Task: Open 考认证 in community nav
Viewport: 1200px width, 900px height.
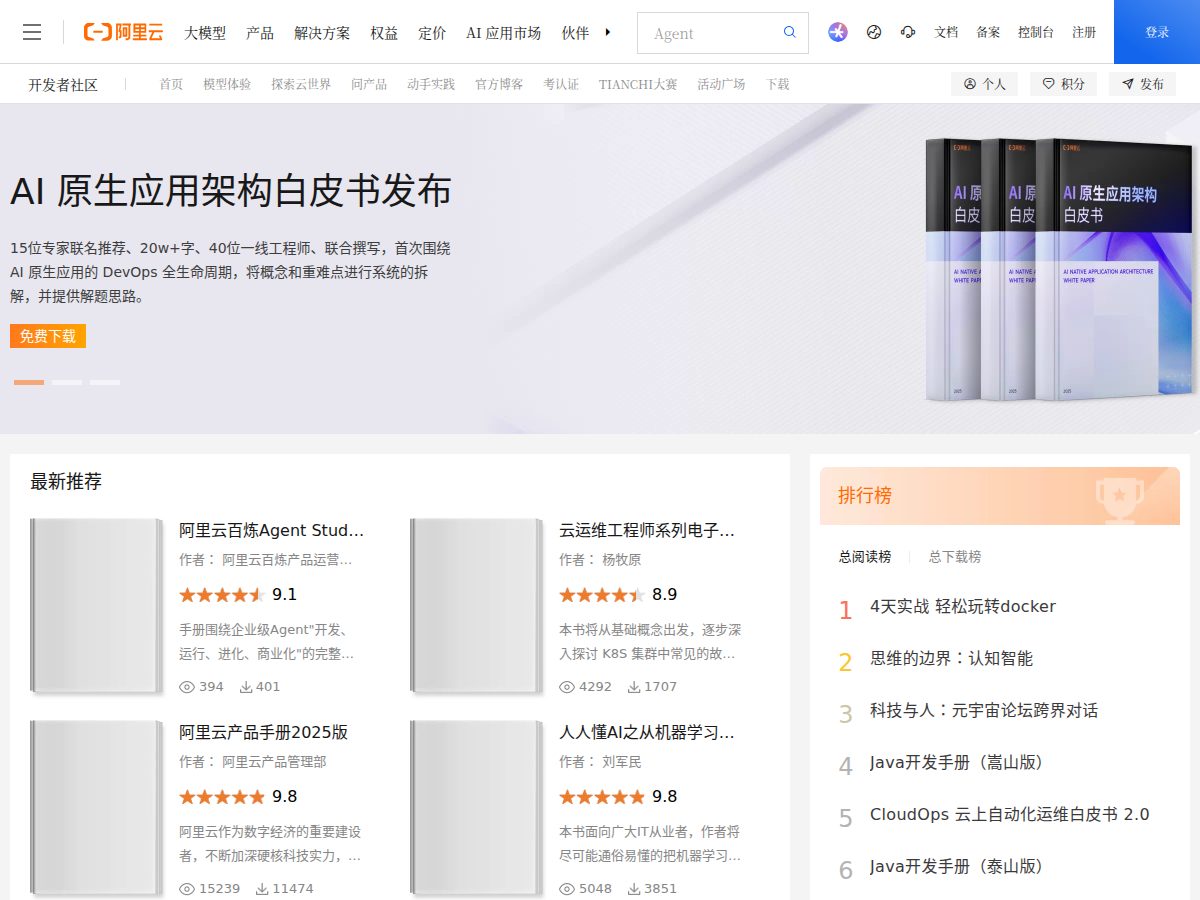Action: [x=561, y=84]
